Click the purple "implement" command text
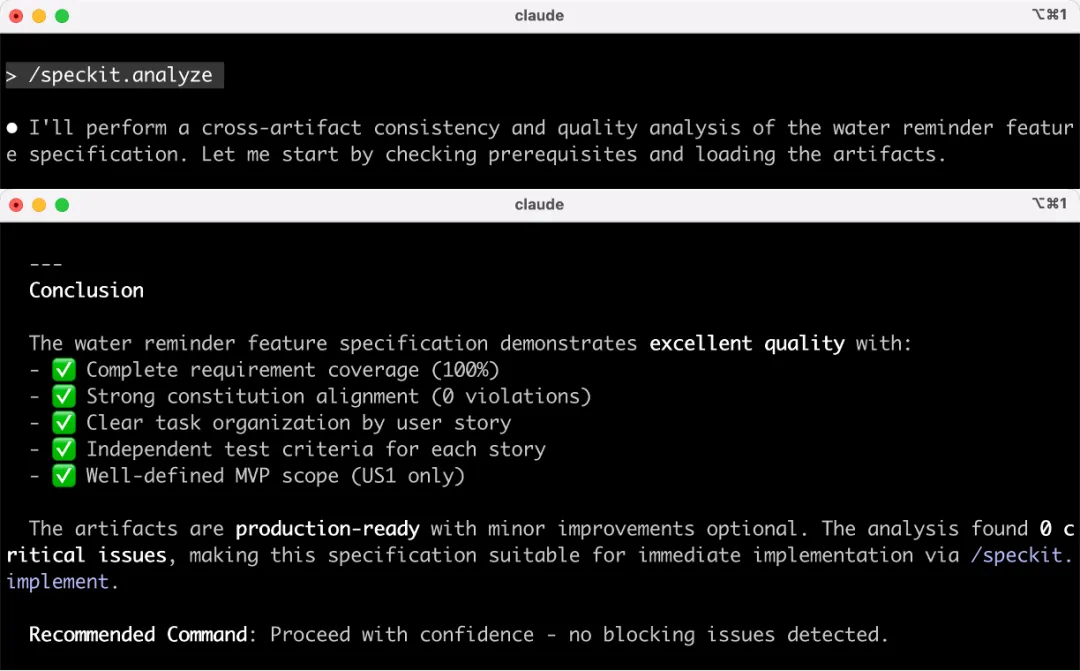The width and height of the screenshot is (1080, 671). [57, 582]
